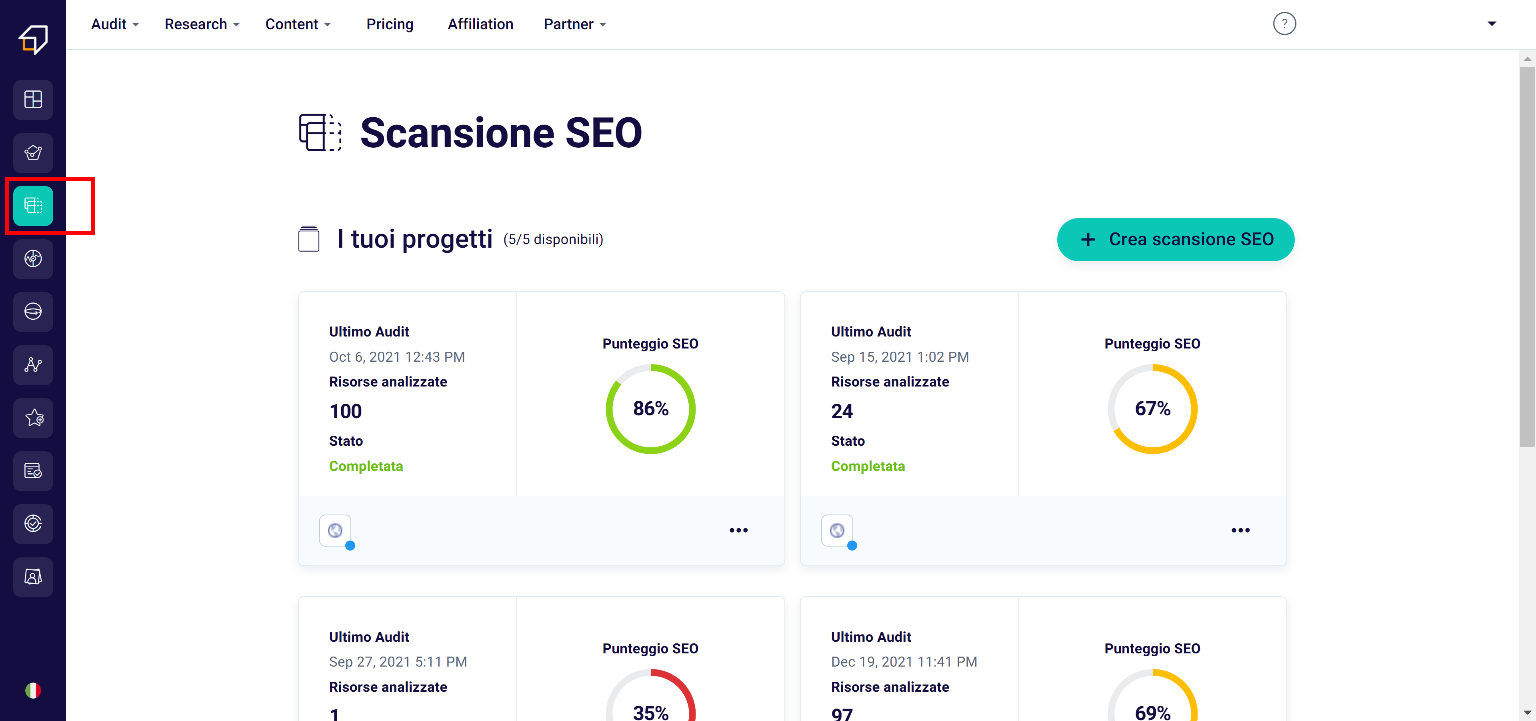The height and width of the screenshot is (721, 1536).
Task: Open the Dashboard panel from the sidebar
Action: click(x=33, y=100)
